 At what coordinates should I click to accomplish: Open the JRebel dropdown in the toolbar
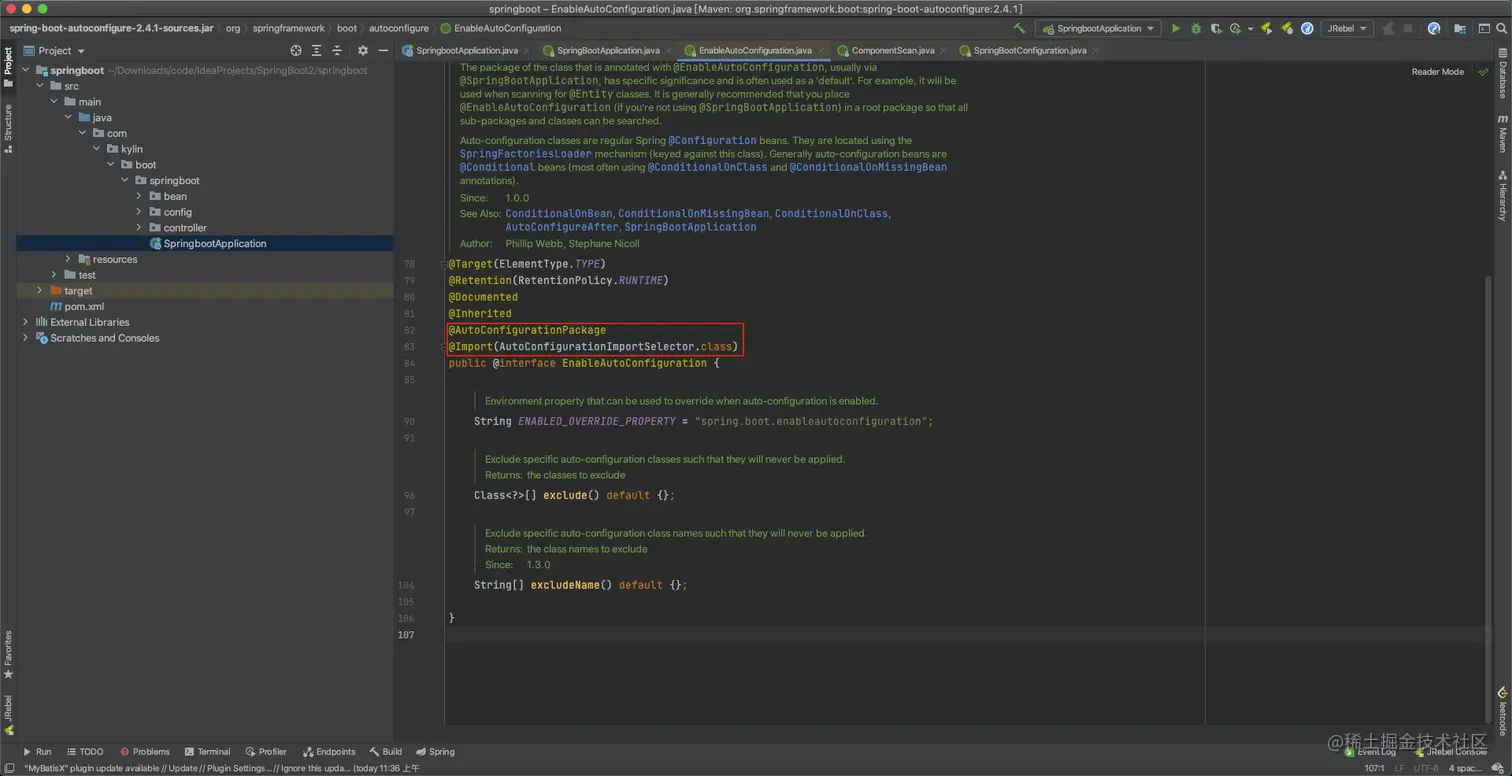coord(1346,29)
